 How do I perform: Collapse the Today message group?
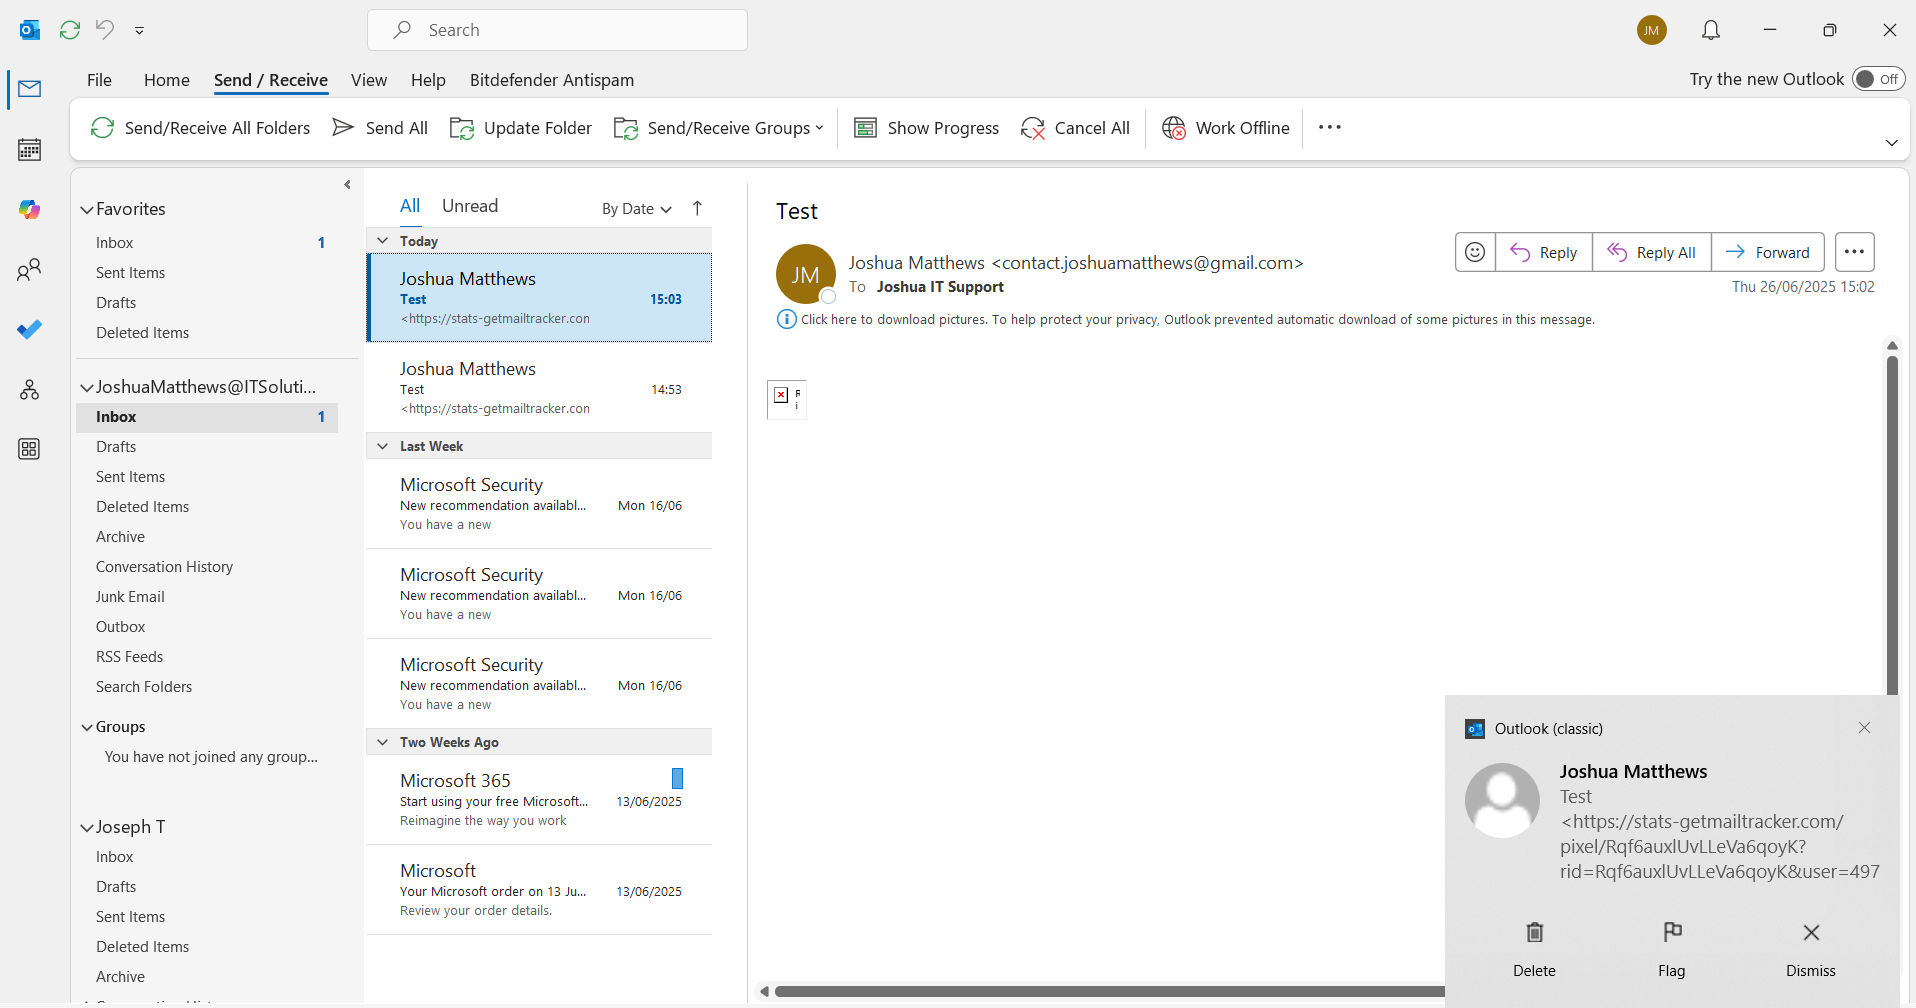[x=382, y=241]
